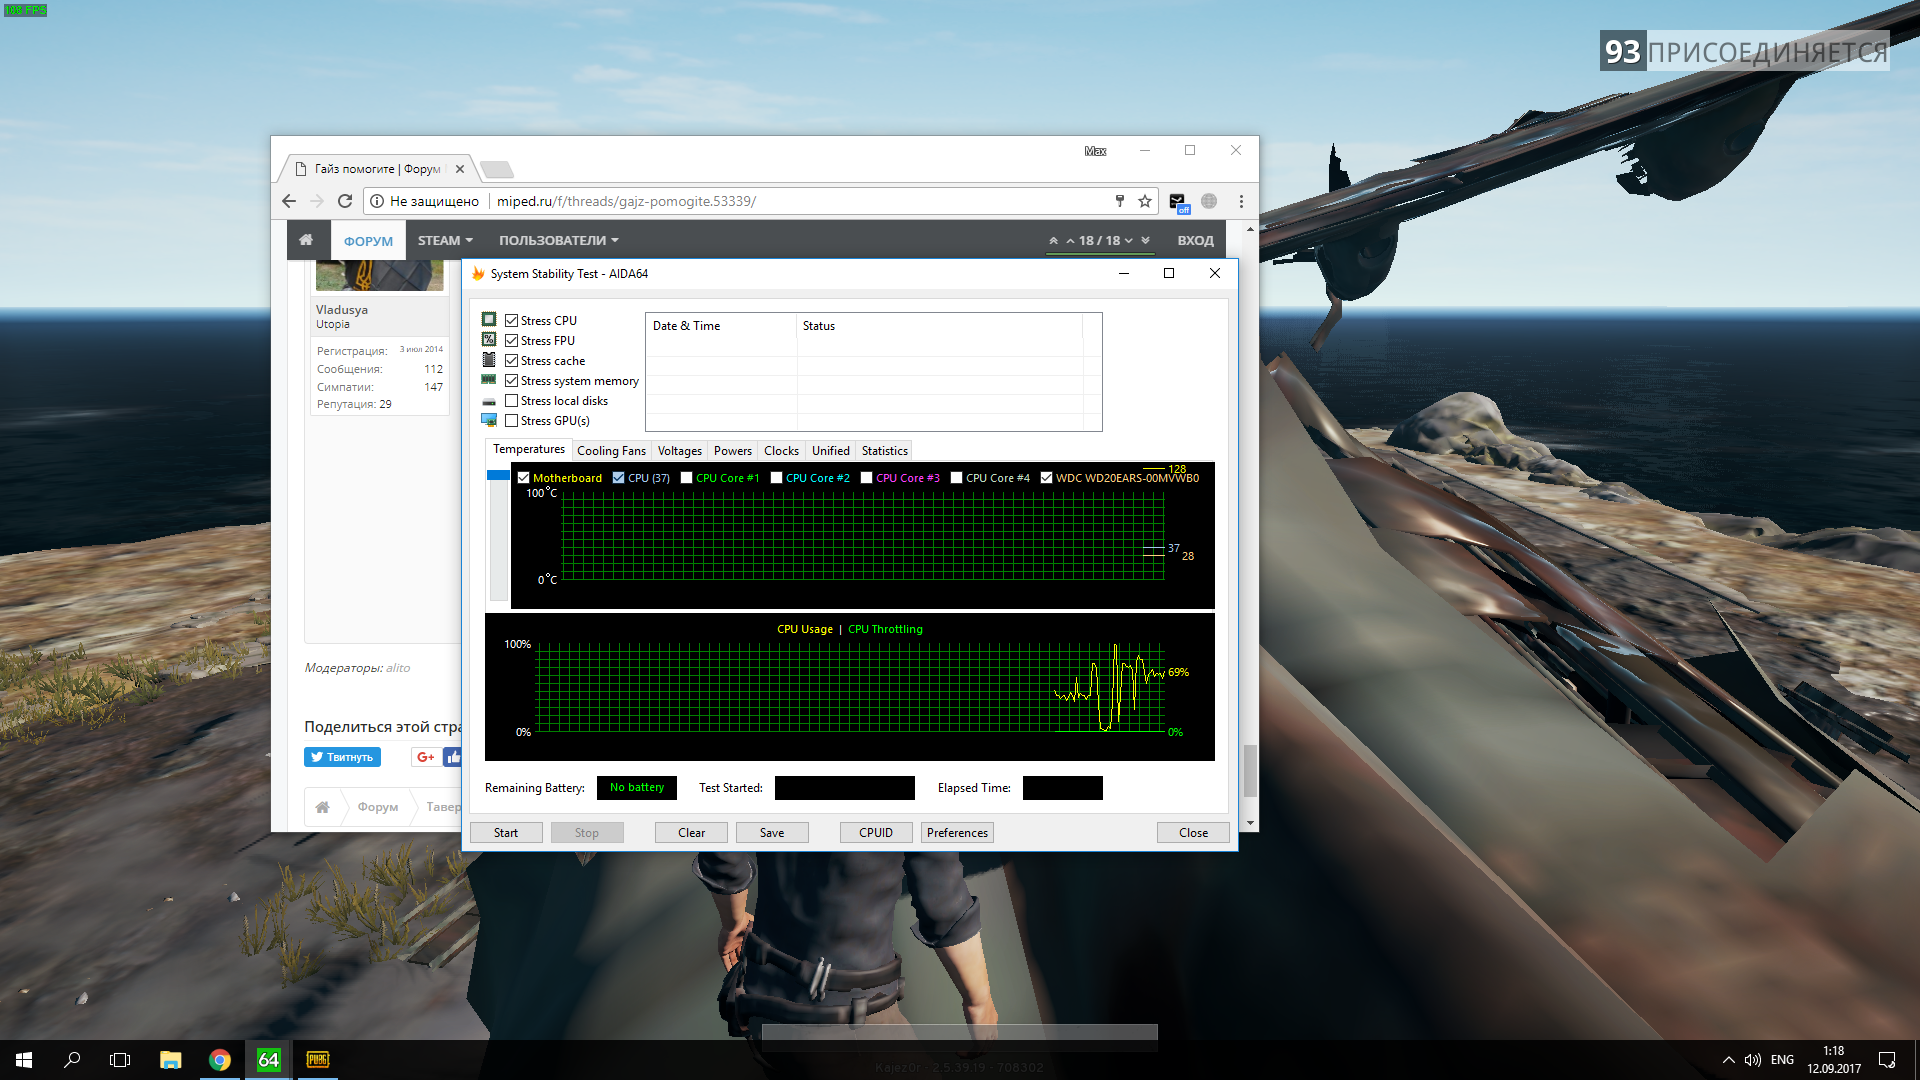1920x1080 pixels.
Task: Reload the page in Chrome
Action: 345,201
